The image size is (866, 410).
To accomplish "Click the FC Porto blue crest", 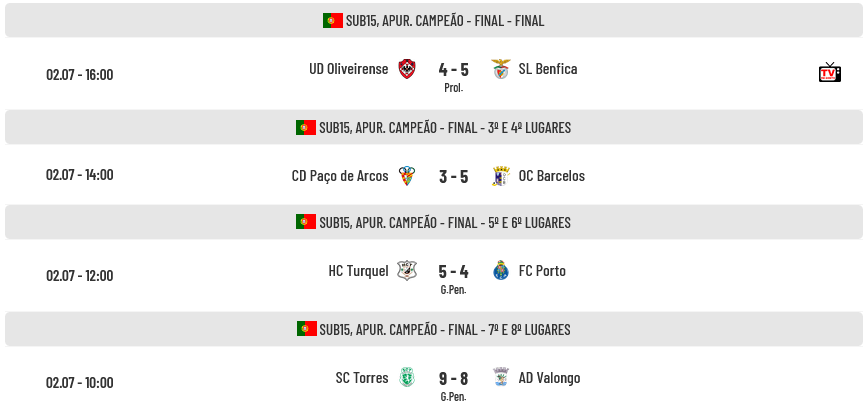I will pos(501,271).
